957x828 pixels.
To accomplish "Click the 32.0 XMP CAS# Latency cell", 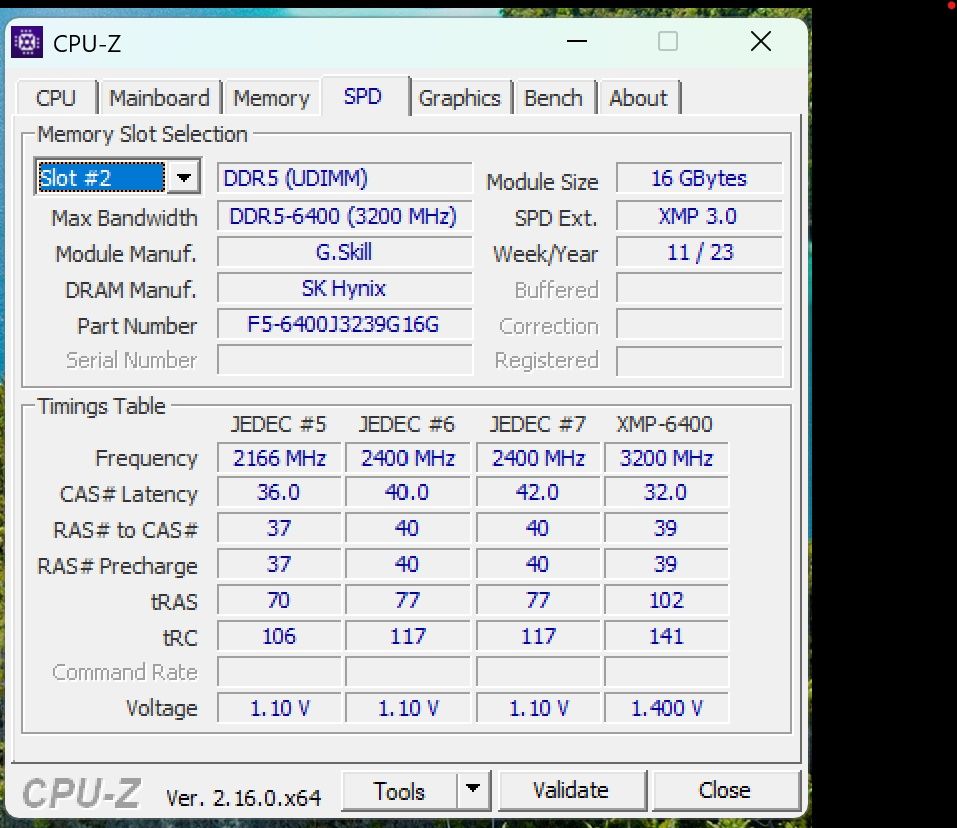I will [666, 493].
